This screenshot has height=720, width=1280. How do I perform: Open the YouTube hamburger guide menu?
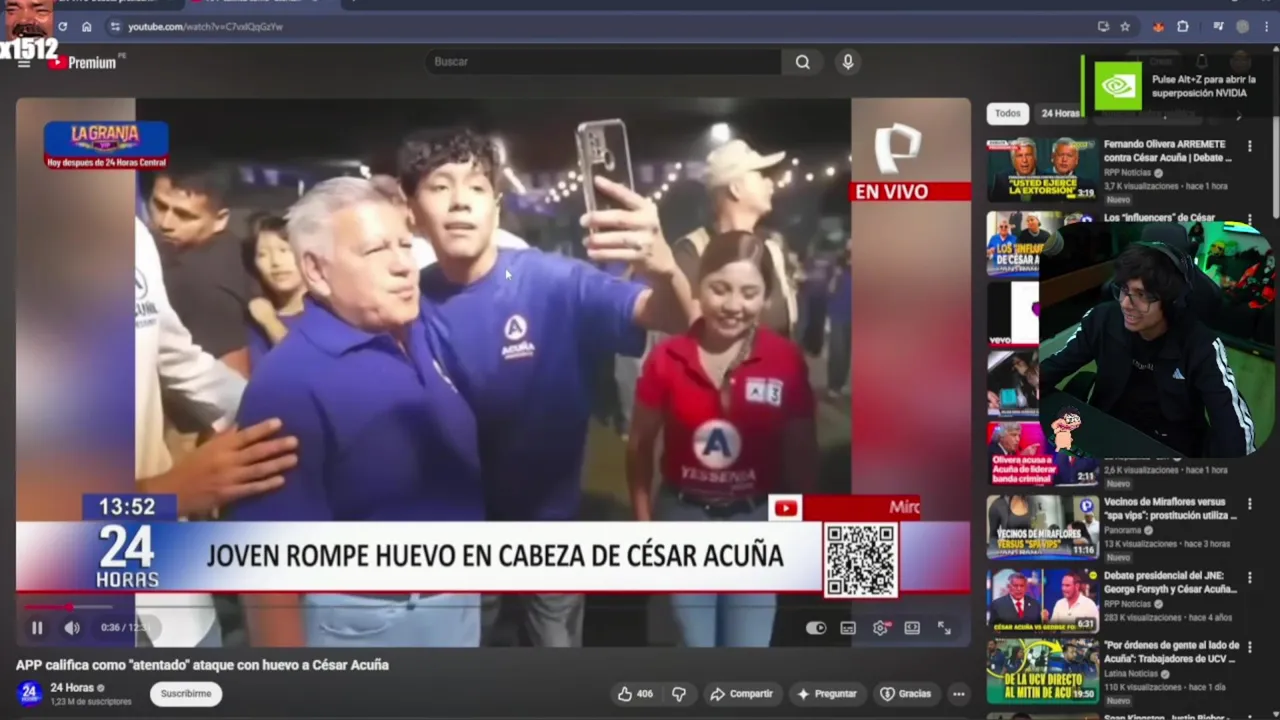pos(24,63)
